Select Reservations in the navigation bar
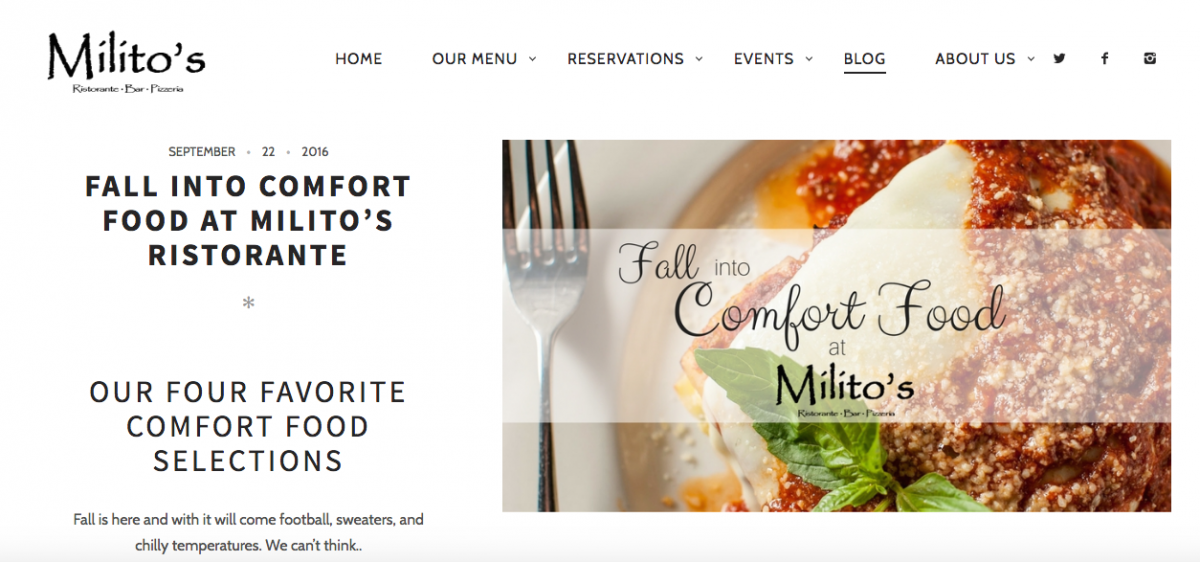Viewport: 1200px width, 562px height. [625, 59]
